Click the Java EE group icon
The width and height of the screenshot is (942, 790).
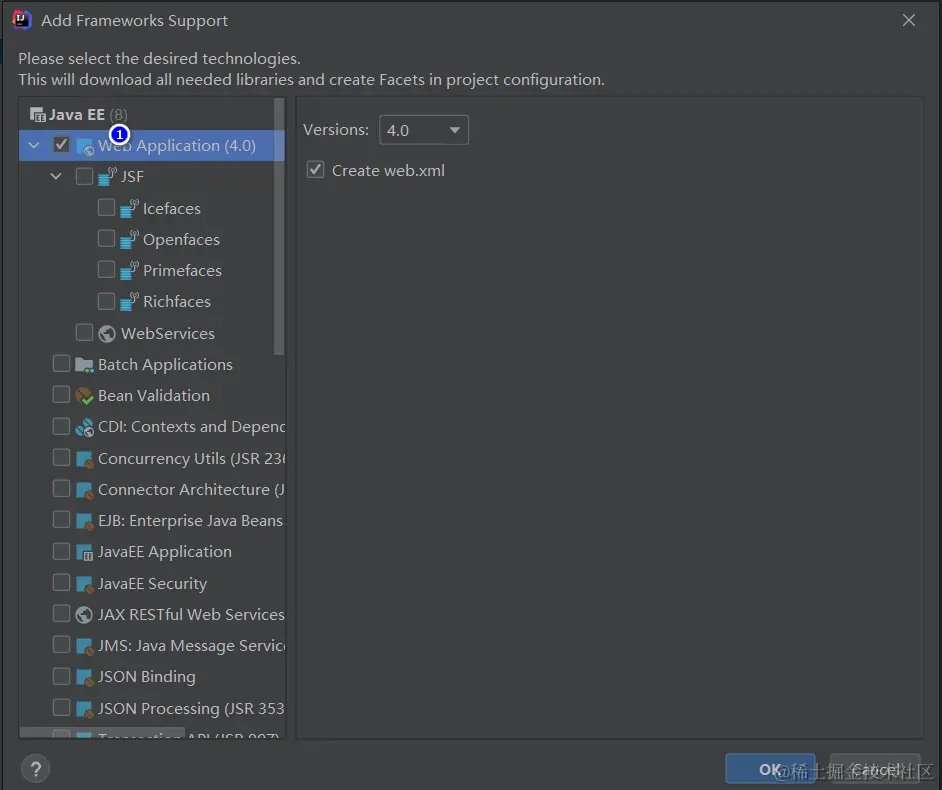click(x=37, y=115)
